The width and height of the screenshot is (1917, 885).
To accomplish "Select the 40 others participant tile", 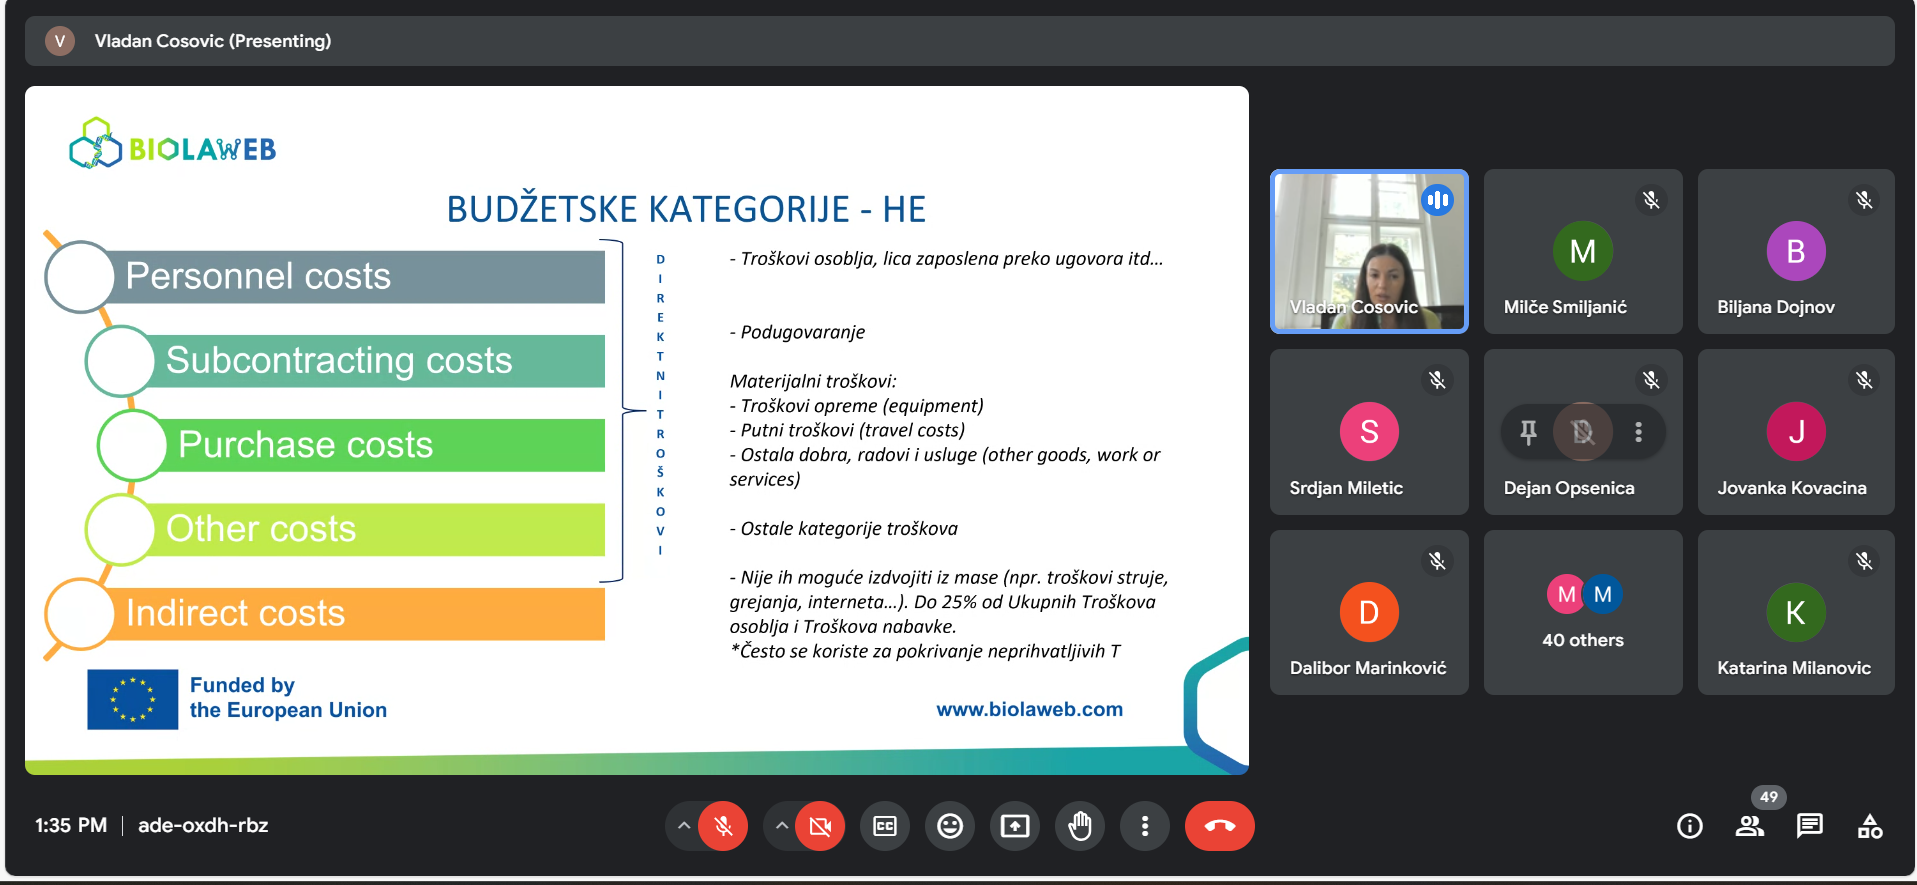I will tap(1583, 612).
